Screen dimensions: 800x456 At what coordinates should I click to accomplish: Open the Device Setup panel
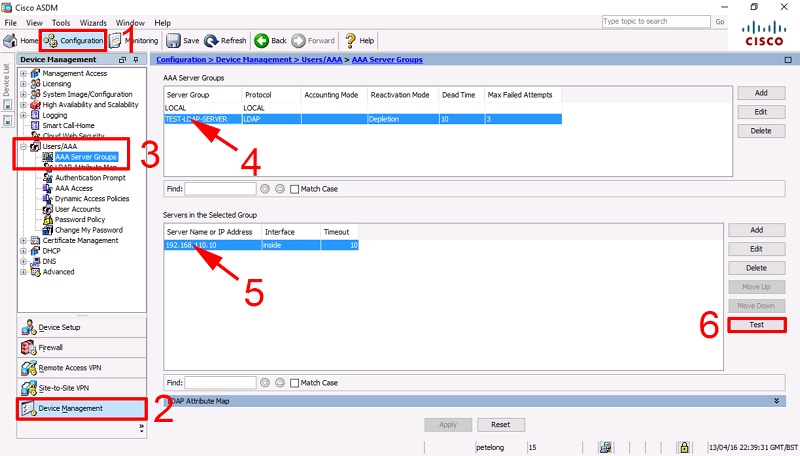click(82, 327)
